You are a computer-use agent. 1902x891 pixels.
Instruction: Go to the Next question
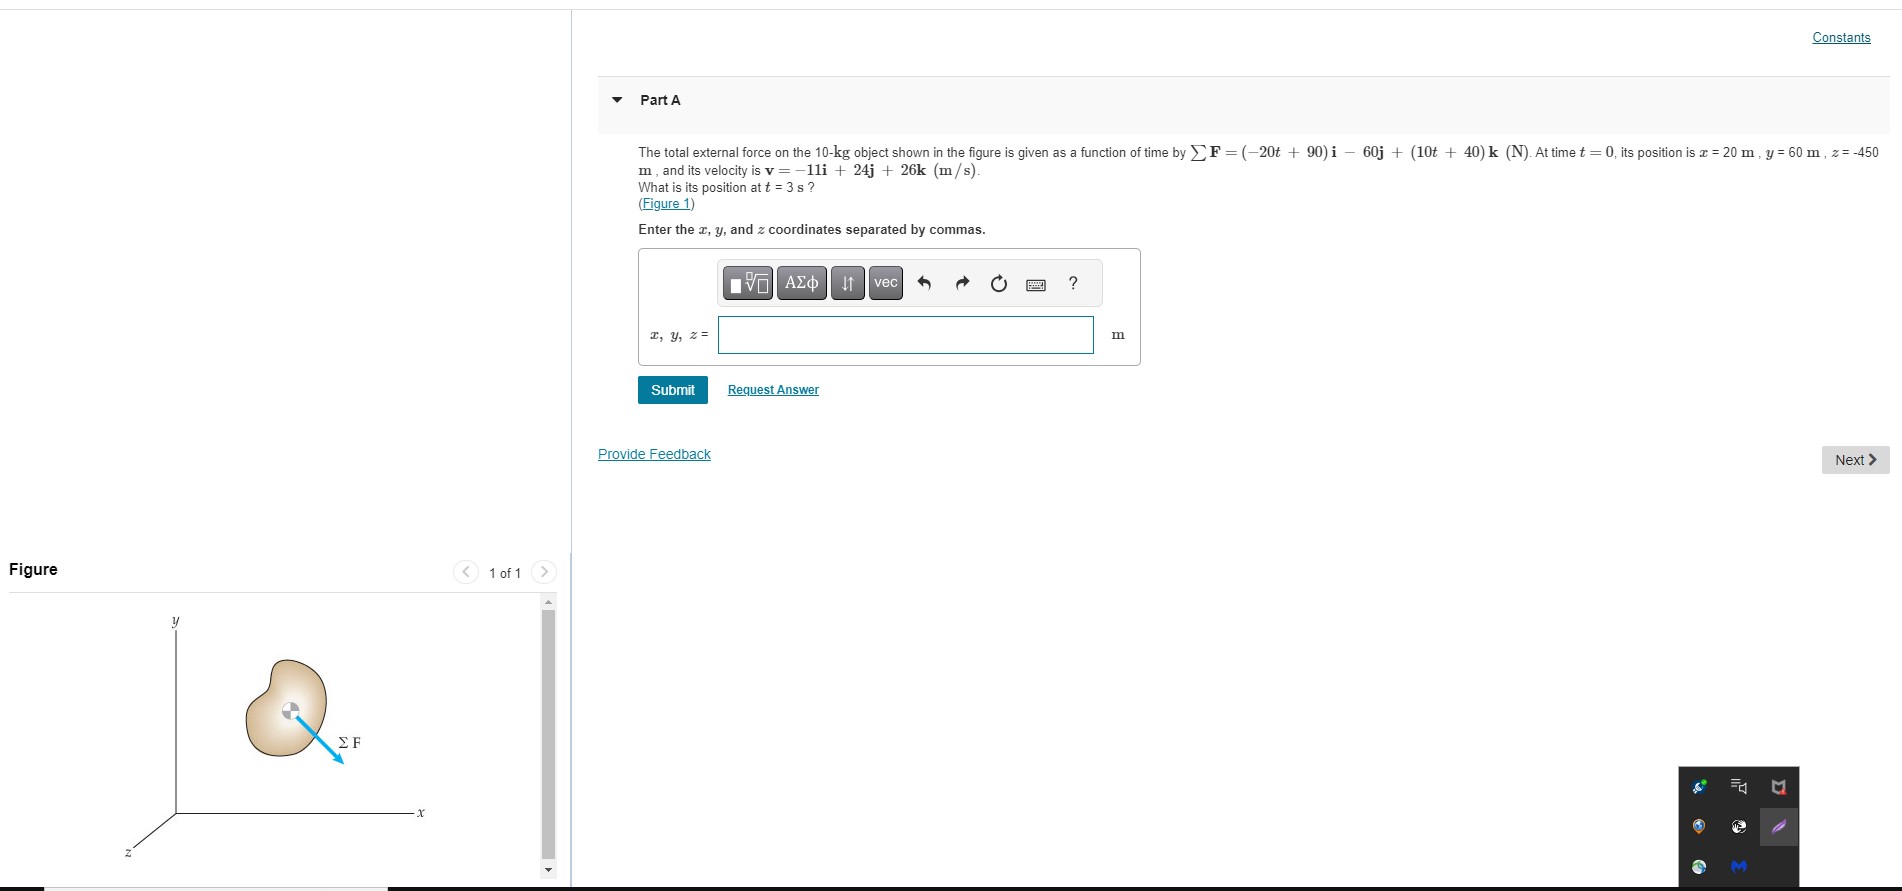point(1856,460)
